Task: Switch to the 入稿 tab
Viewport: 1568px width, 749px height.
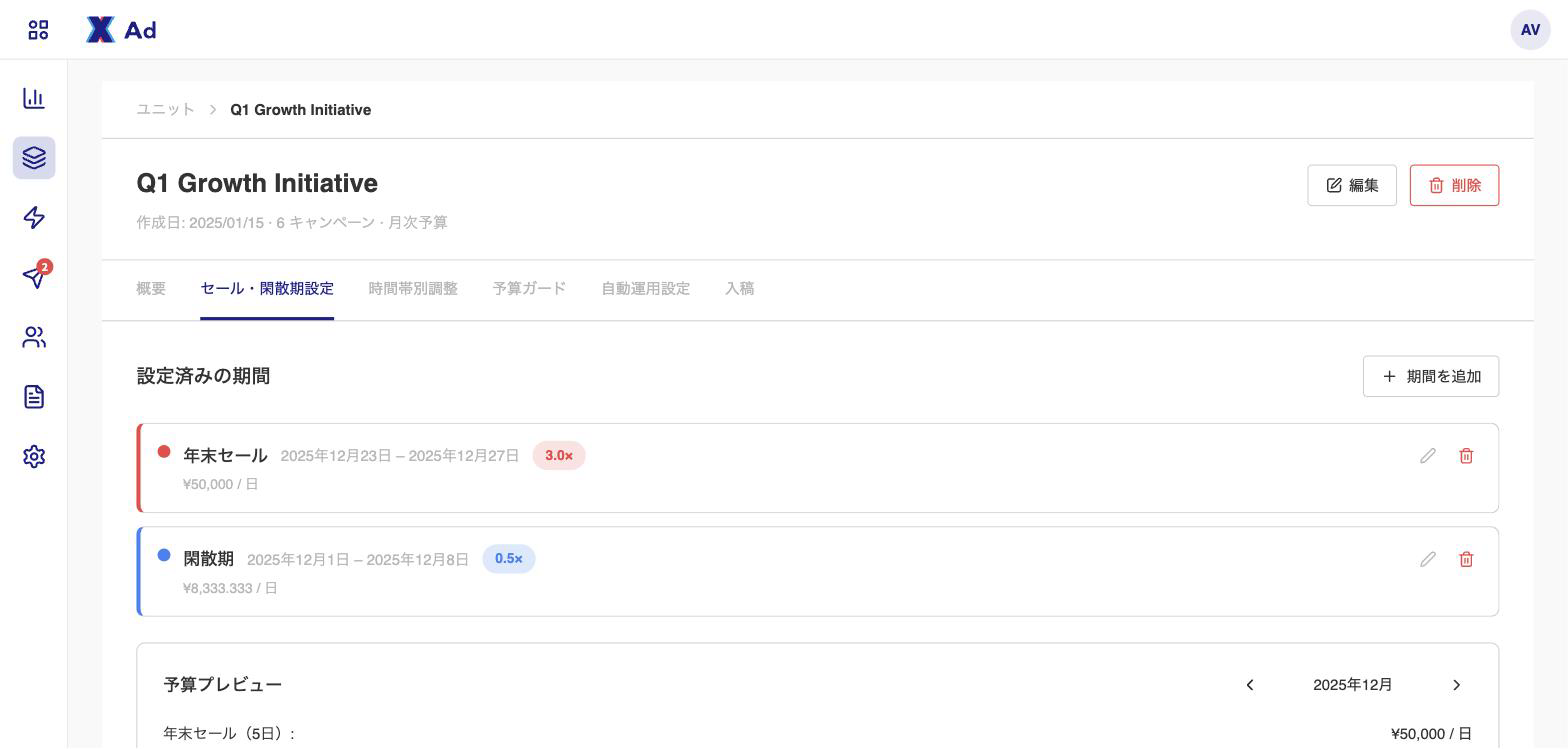Action: coord(740,289)
